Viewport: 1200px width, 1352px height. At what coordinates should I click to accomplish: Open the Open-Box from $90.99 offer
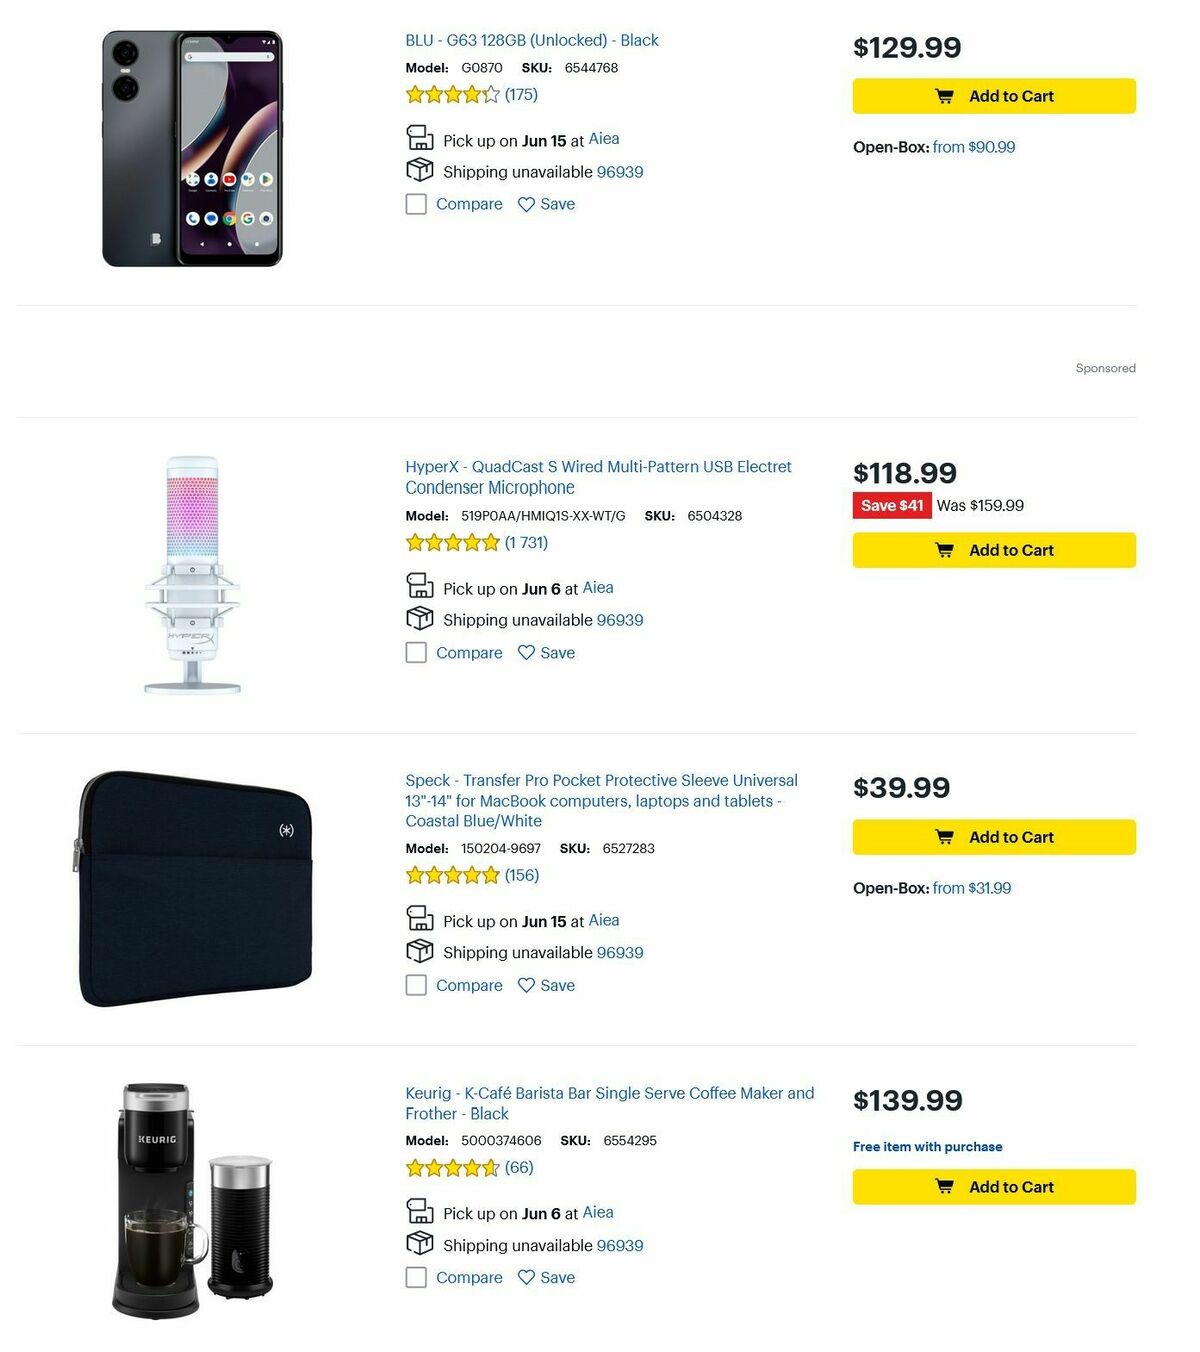pos(973,147)
